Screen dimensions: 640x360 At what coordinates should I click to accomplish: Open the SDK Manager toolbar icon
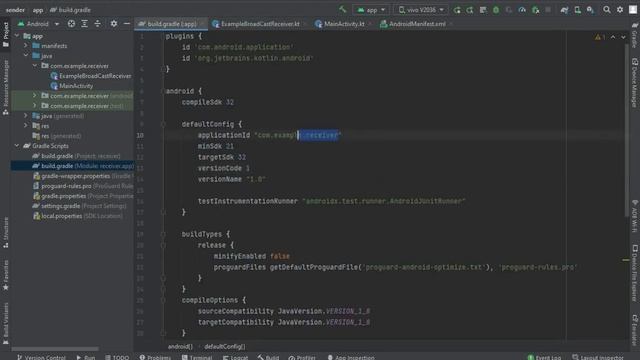(590, 10)
